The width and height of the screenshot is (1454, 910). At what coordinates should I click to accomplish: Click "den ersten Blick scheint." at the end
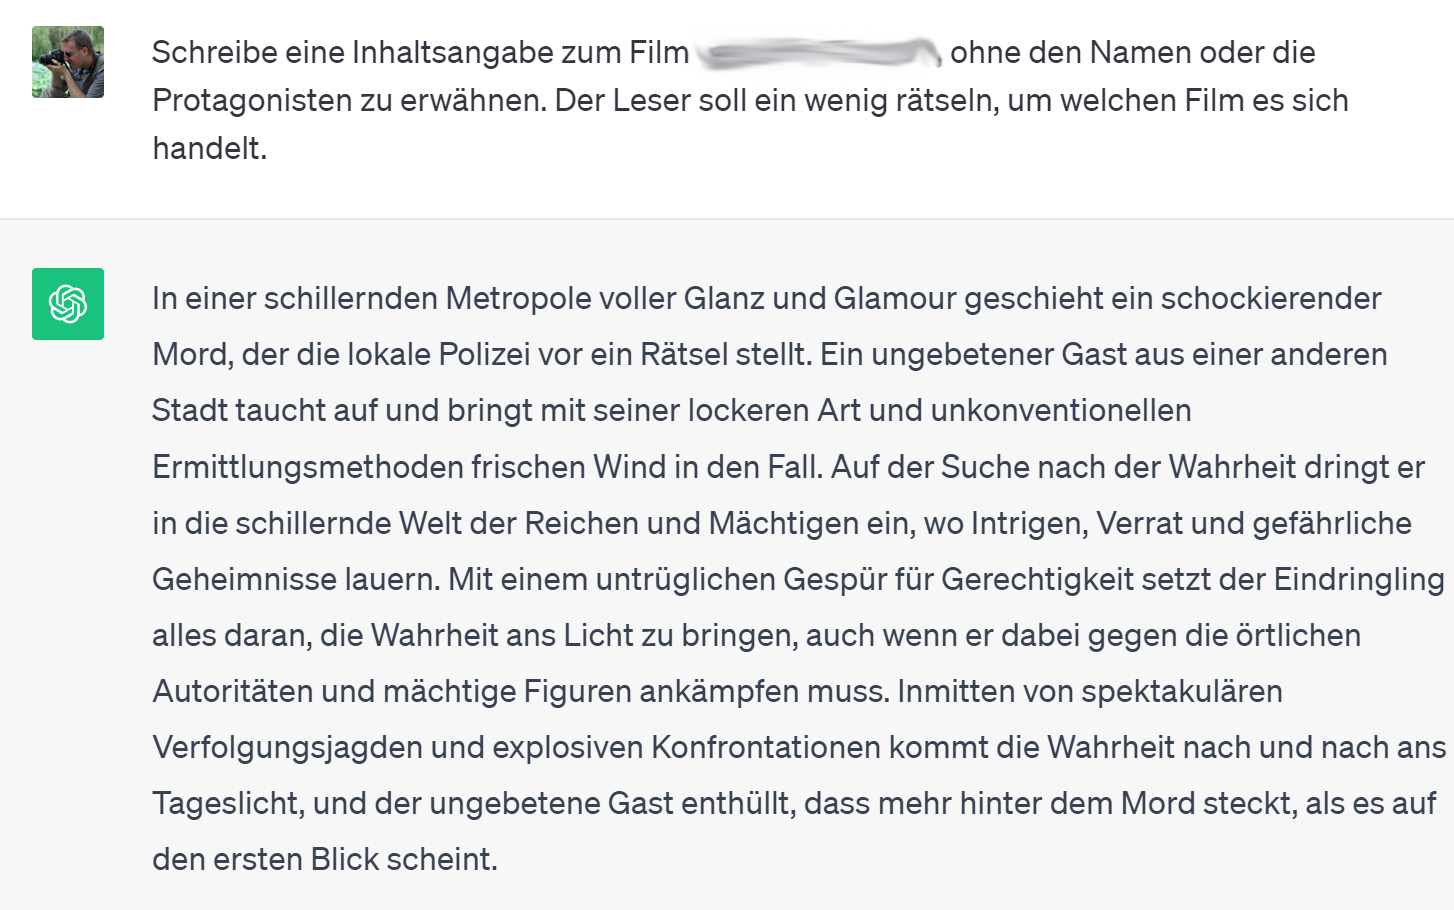click(324, 859)
